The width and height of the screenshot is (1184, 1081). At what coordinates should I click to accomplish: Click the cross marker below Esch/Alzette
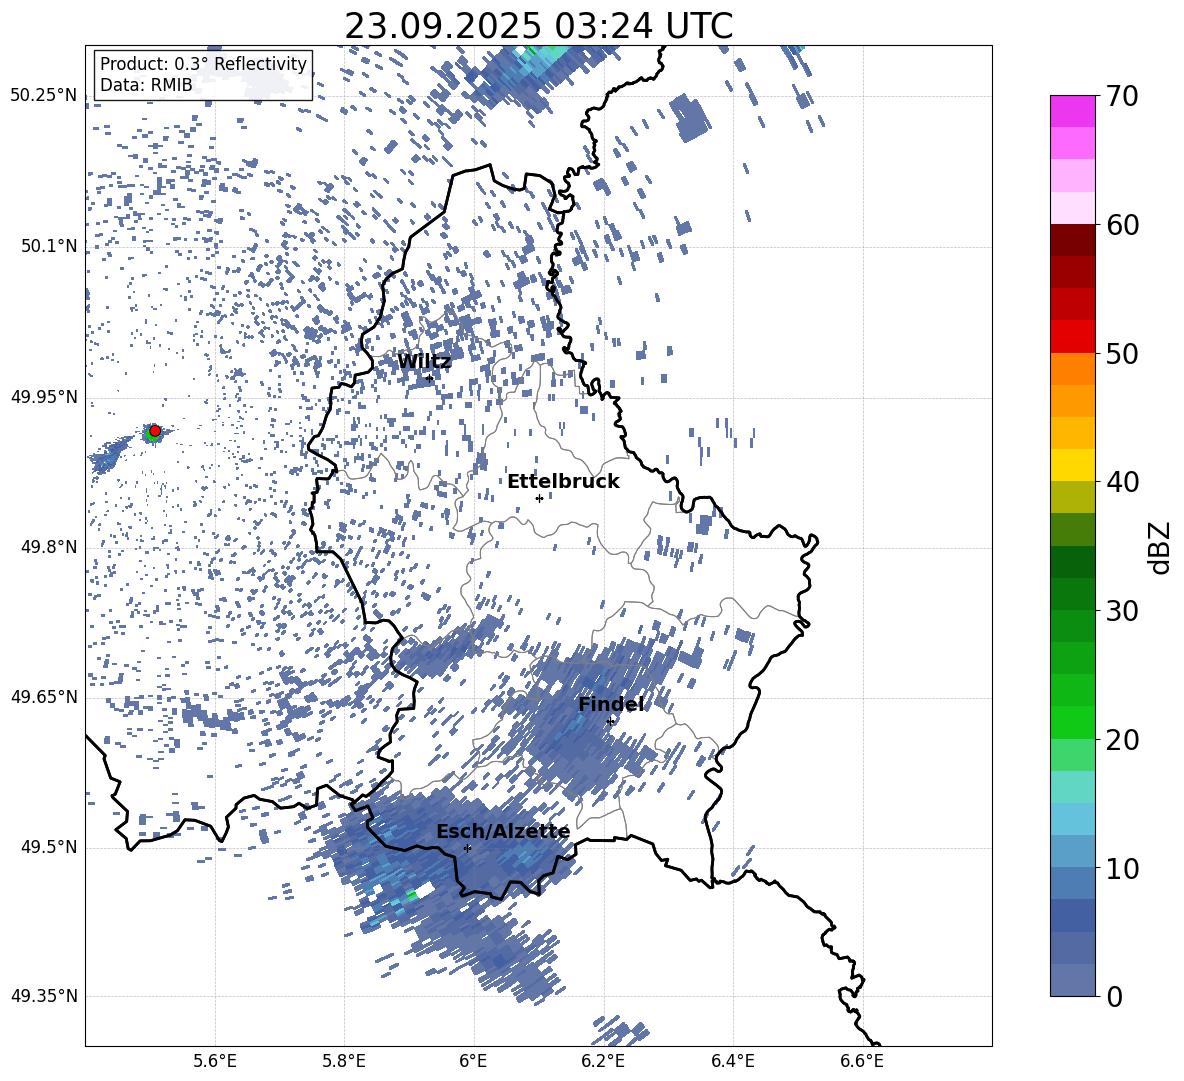467,848
